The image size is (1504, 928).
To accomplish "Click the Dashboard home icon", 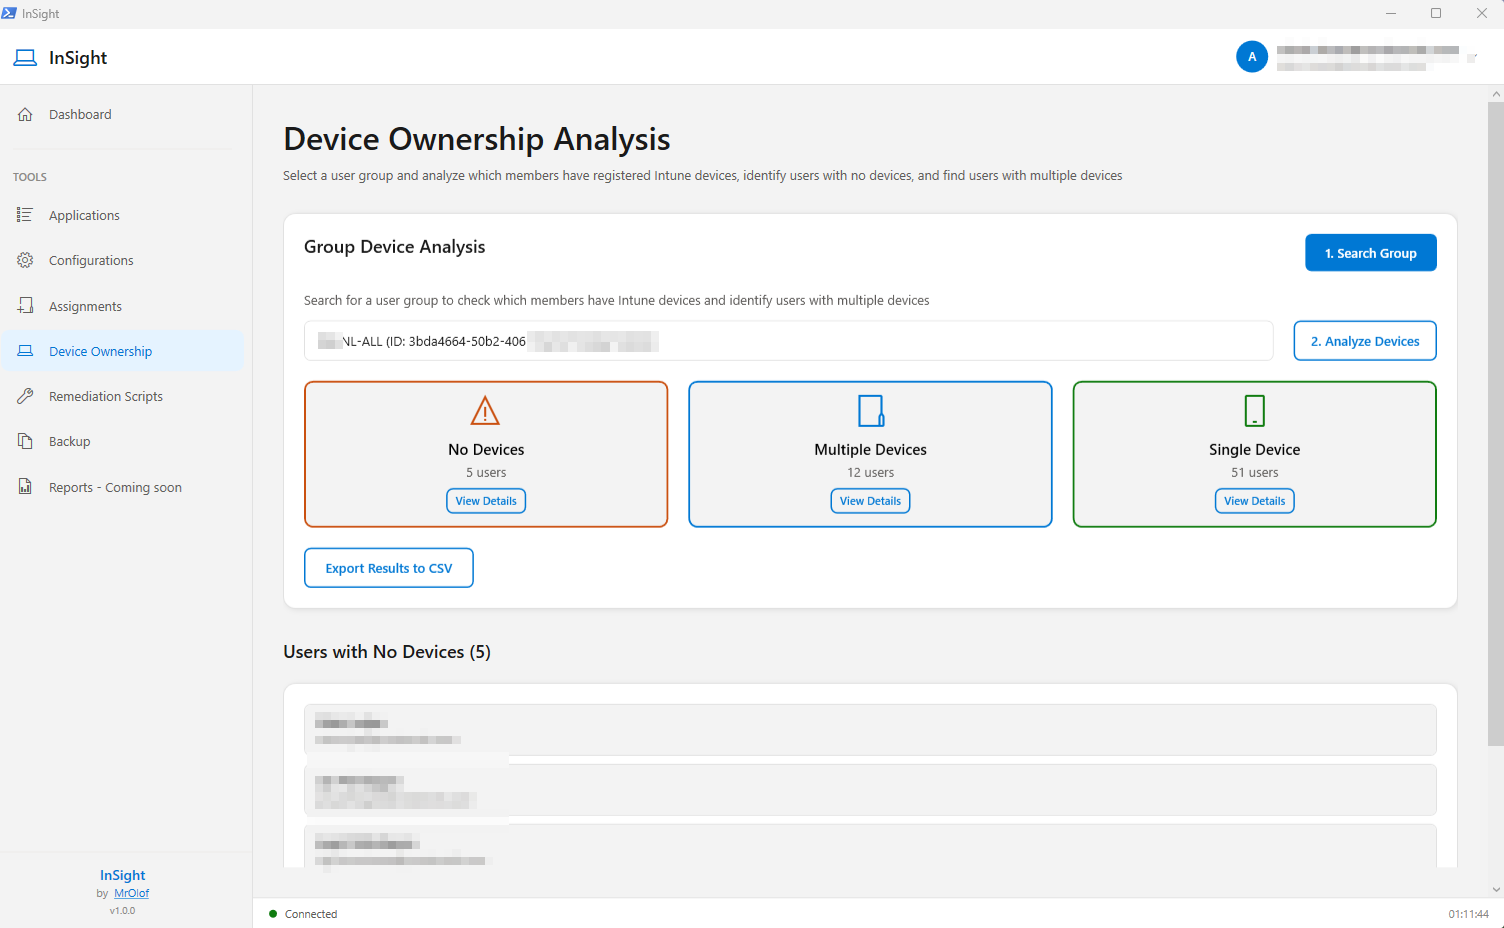I will pyautogui.click(x=25, y=114).
